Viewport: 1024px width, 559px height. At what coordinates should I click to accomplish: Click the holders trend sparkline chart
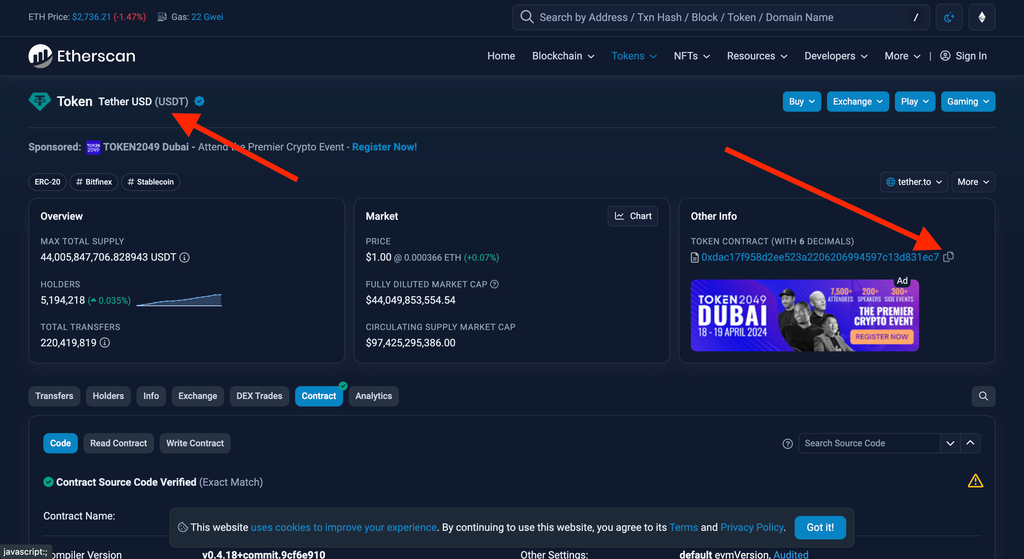click(x=179, y=300)
